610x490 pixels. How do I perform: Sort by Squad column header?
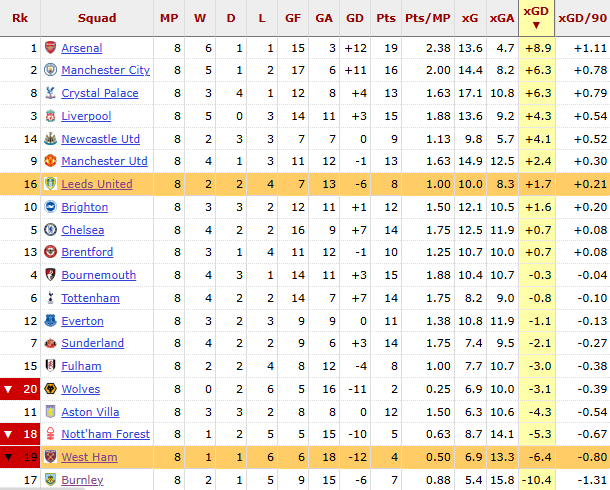[97, 18]
